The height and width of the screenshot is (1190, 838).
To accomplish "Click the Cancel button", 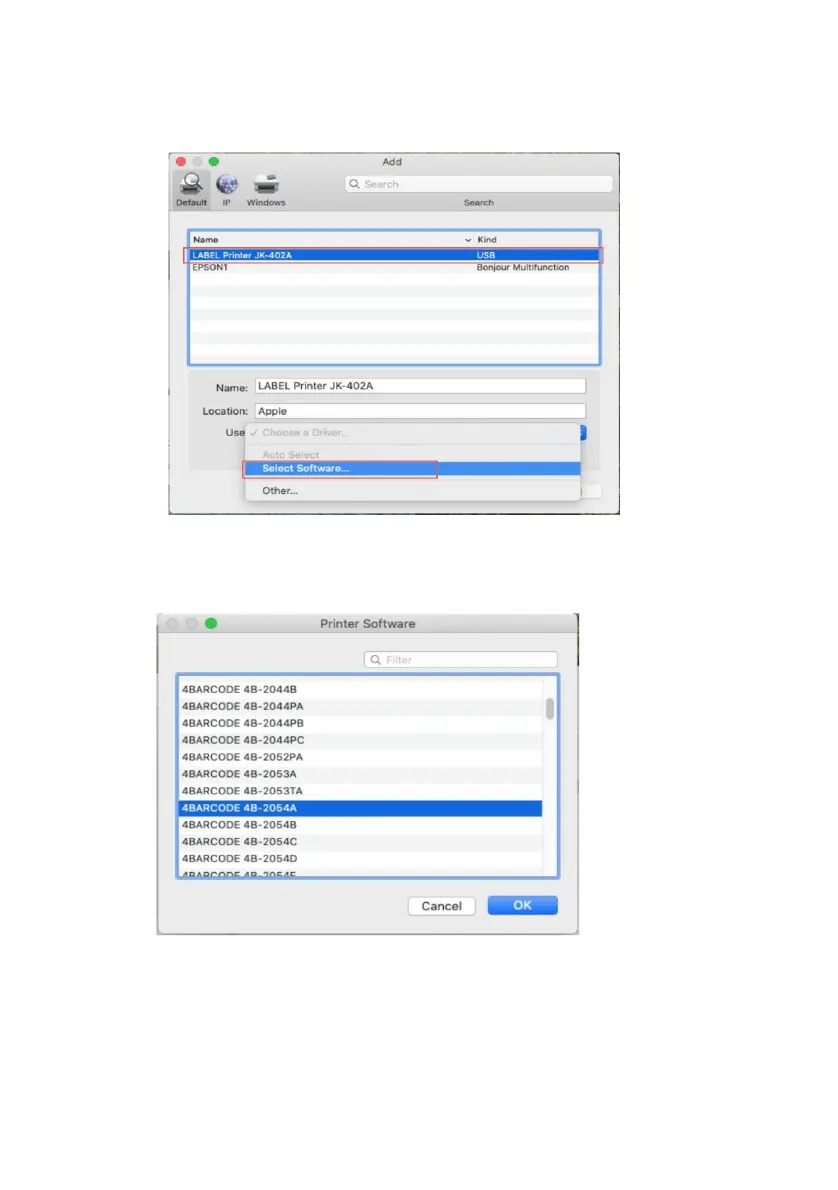I will (x=441, y=906).
